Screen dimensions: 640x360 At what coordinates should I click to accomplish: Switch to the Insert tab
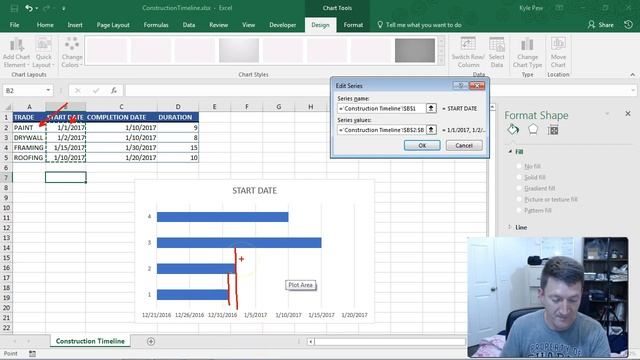(75, 25)
